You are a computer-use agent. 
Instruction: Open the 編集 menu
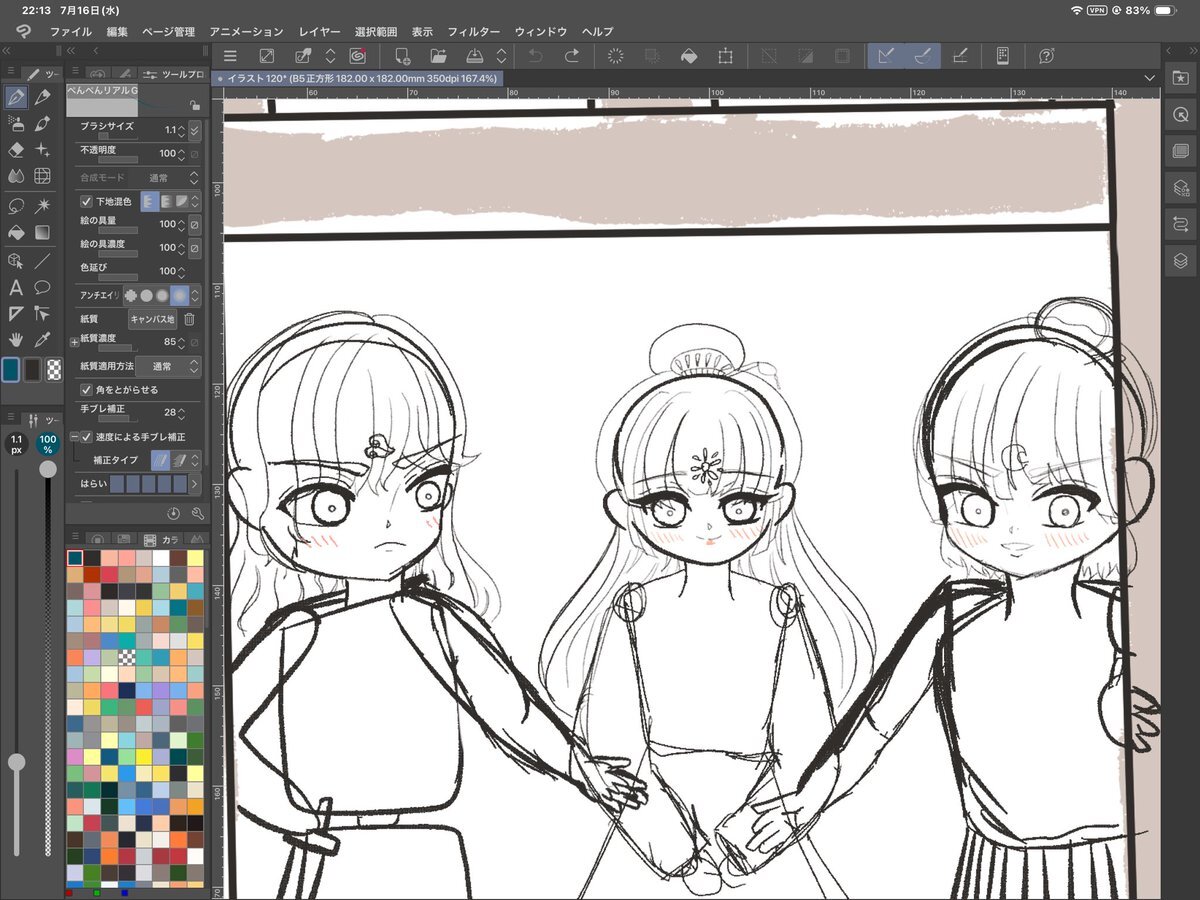117,32
